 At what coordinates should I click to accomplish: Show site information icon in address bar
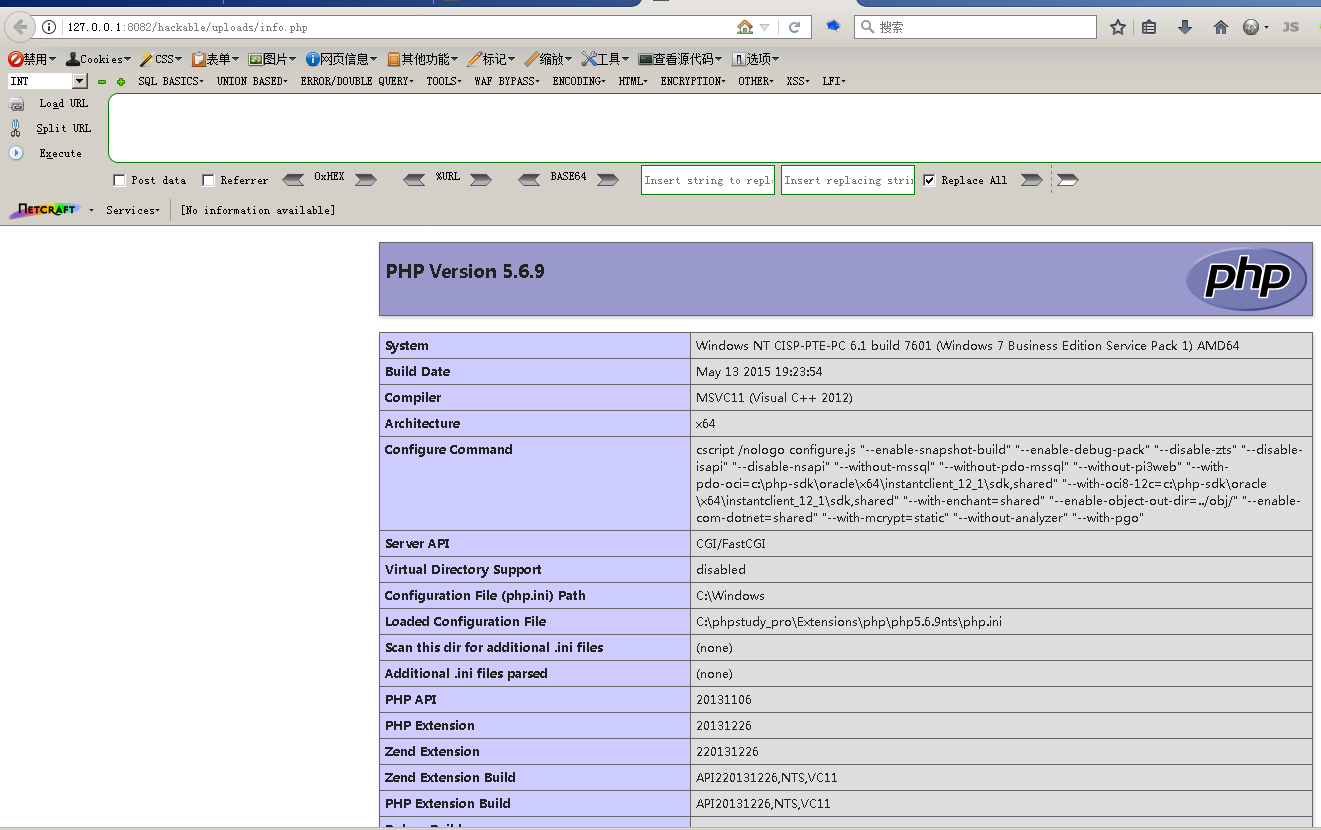click(x=48, y=27)
